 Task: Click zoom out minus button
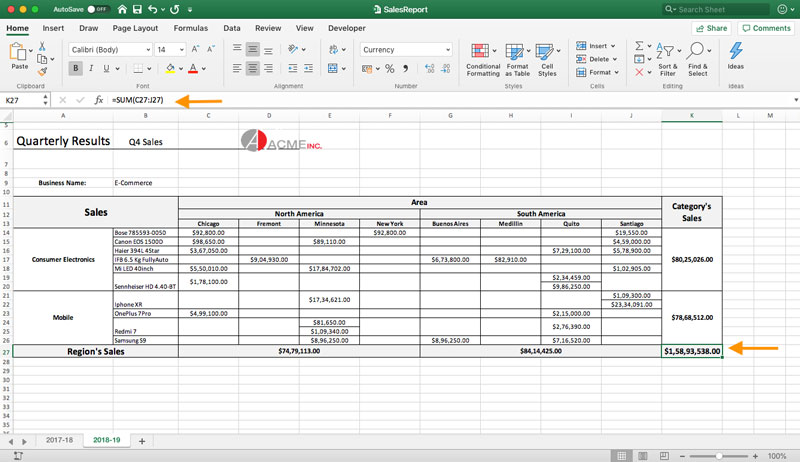pos(682,456)
